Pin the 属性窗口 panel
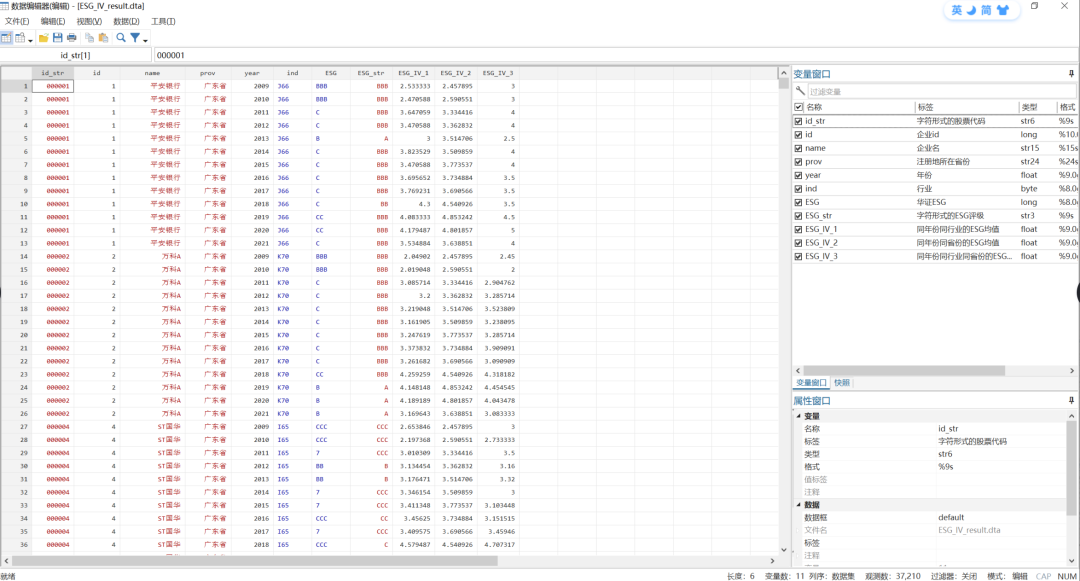The width and height of the screenshot is (1080, 581). pyautogui.click(x=1071, y=401)
